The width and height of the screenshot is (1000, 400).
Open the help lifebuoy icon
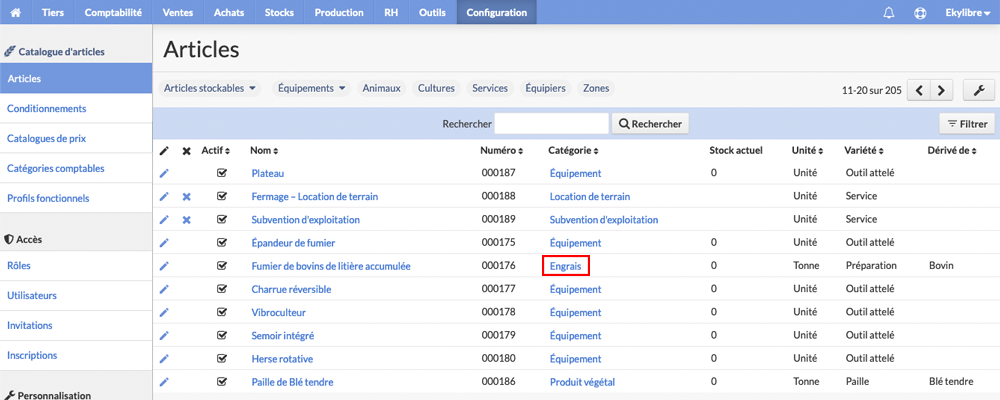(x=920, y=12)
